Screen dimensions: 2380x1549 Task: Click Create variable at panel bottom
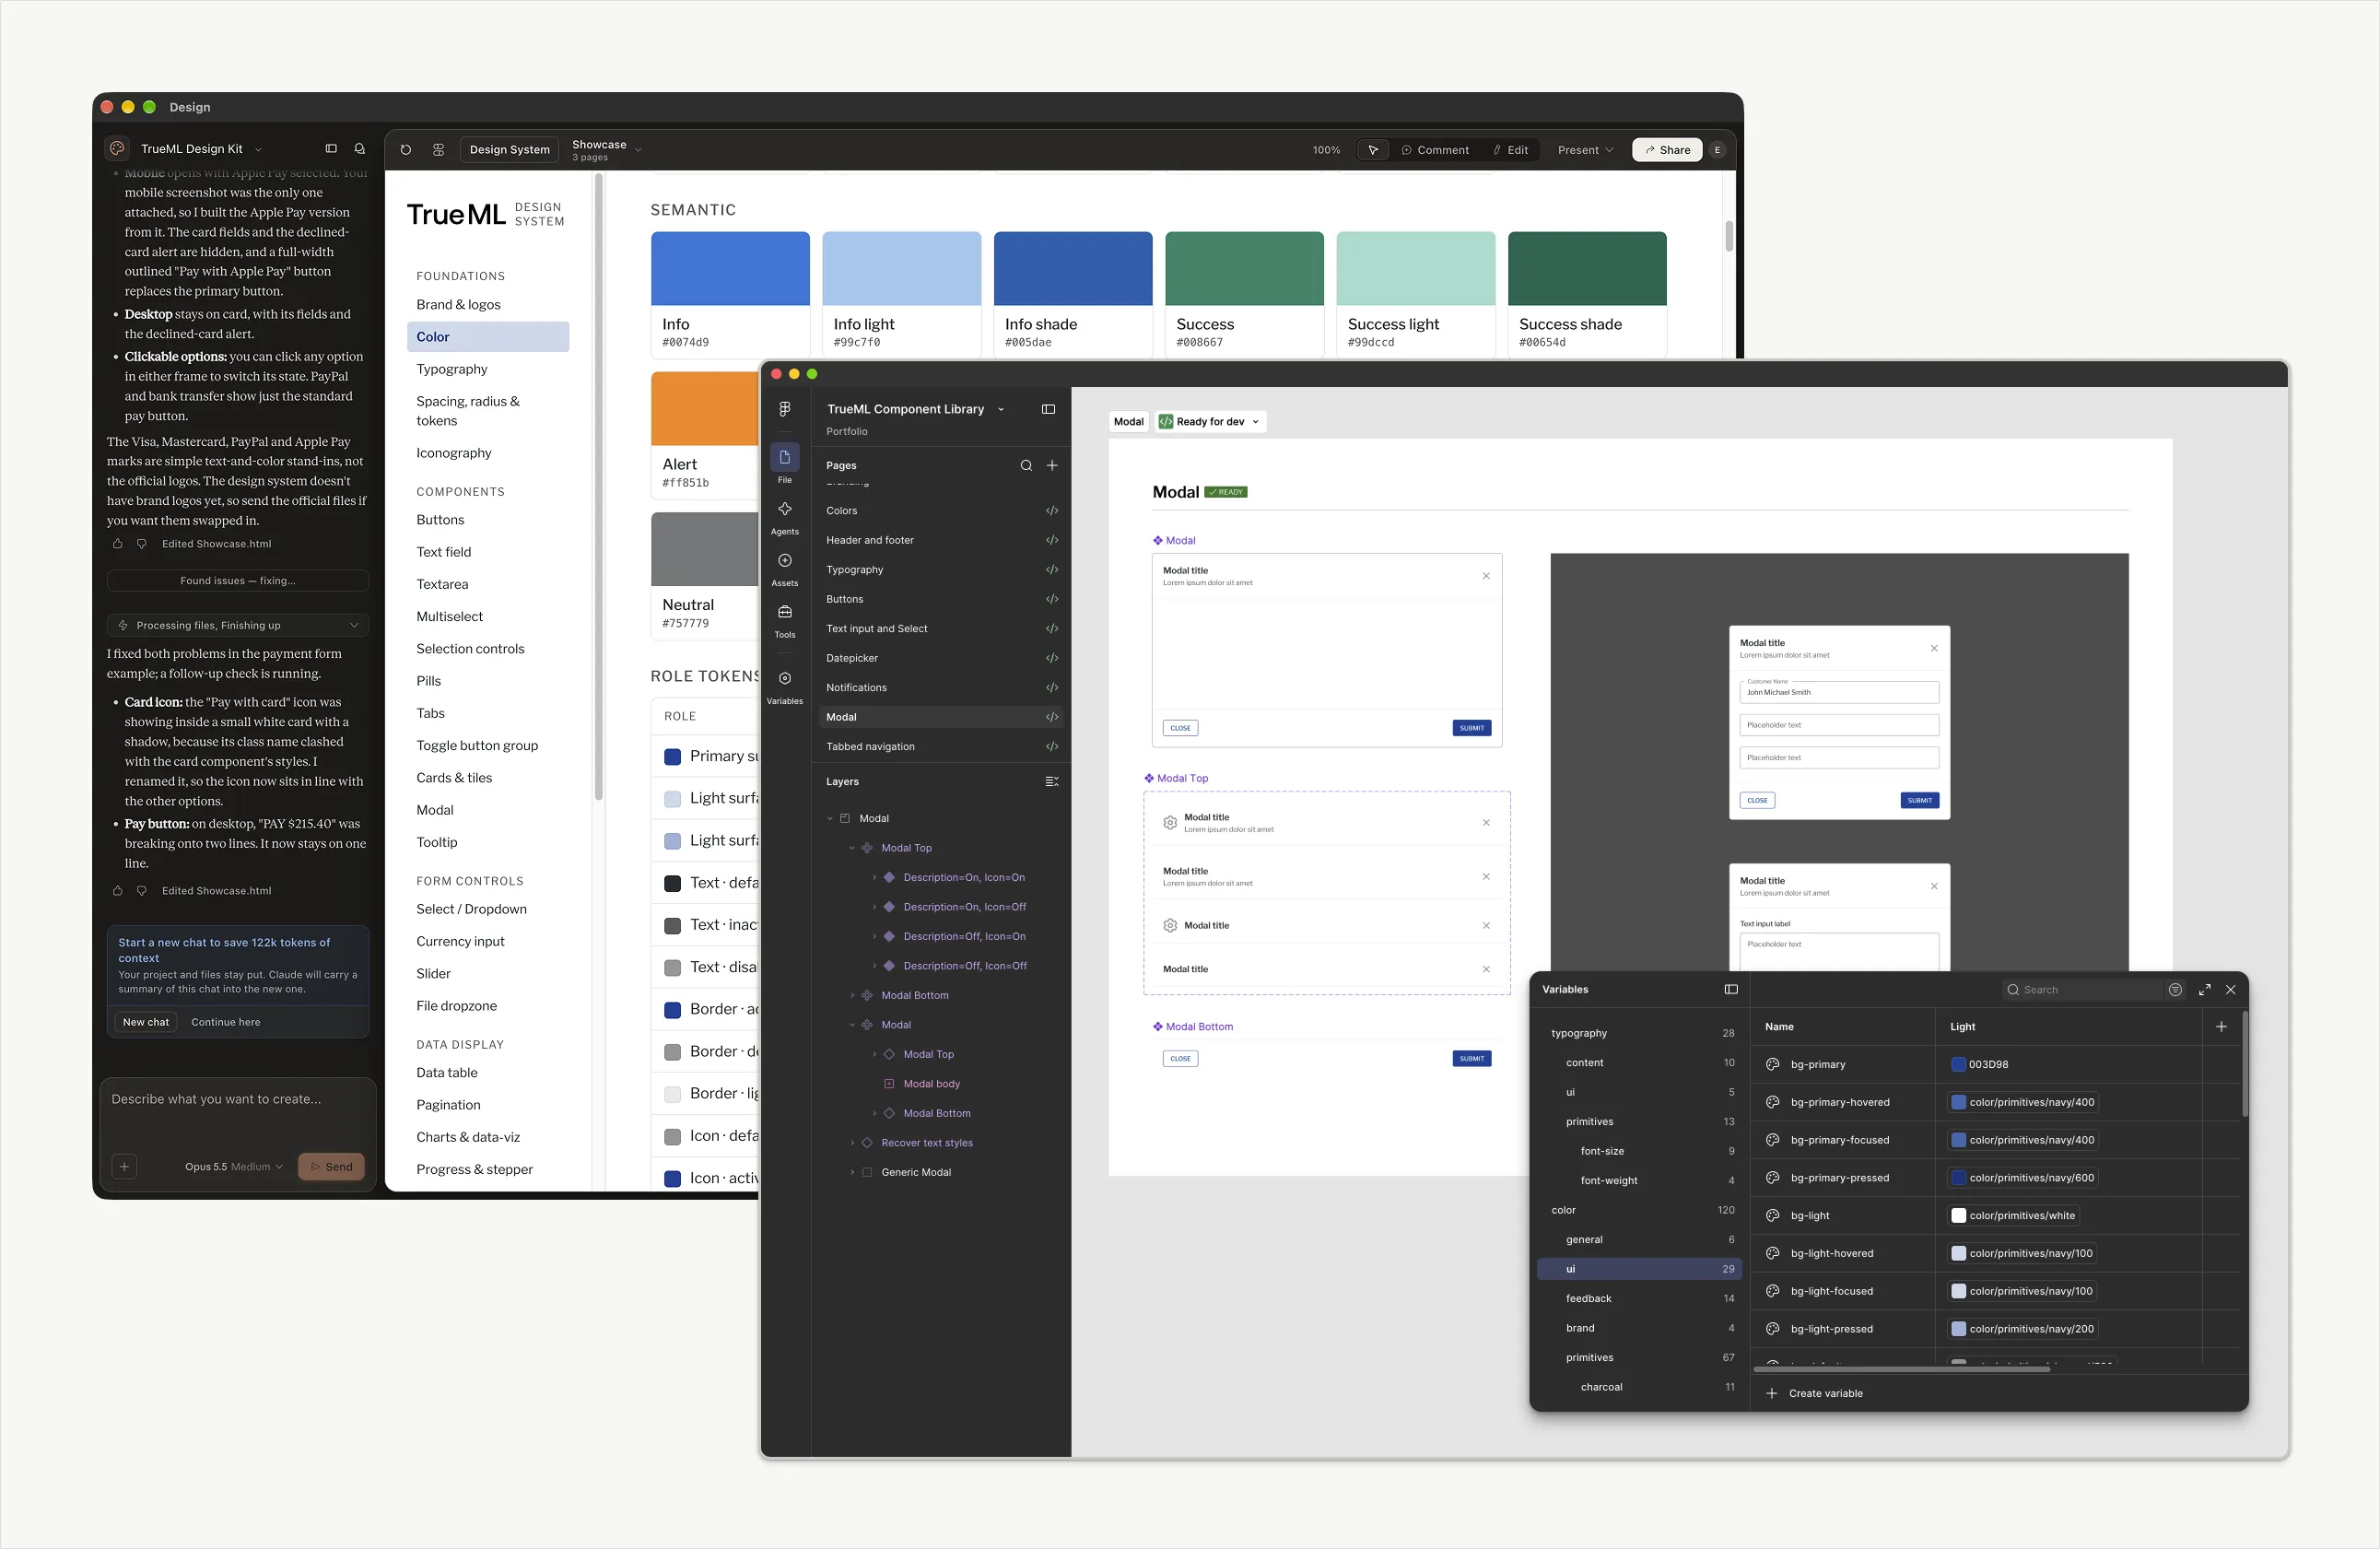pos(1814,1393)
